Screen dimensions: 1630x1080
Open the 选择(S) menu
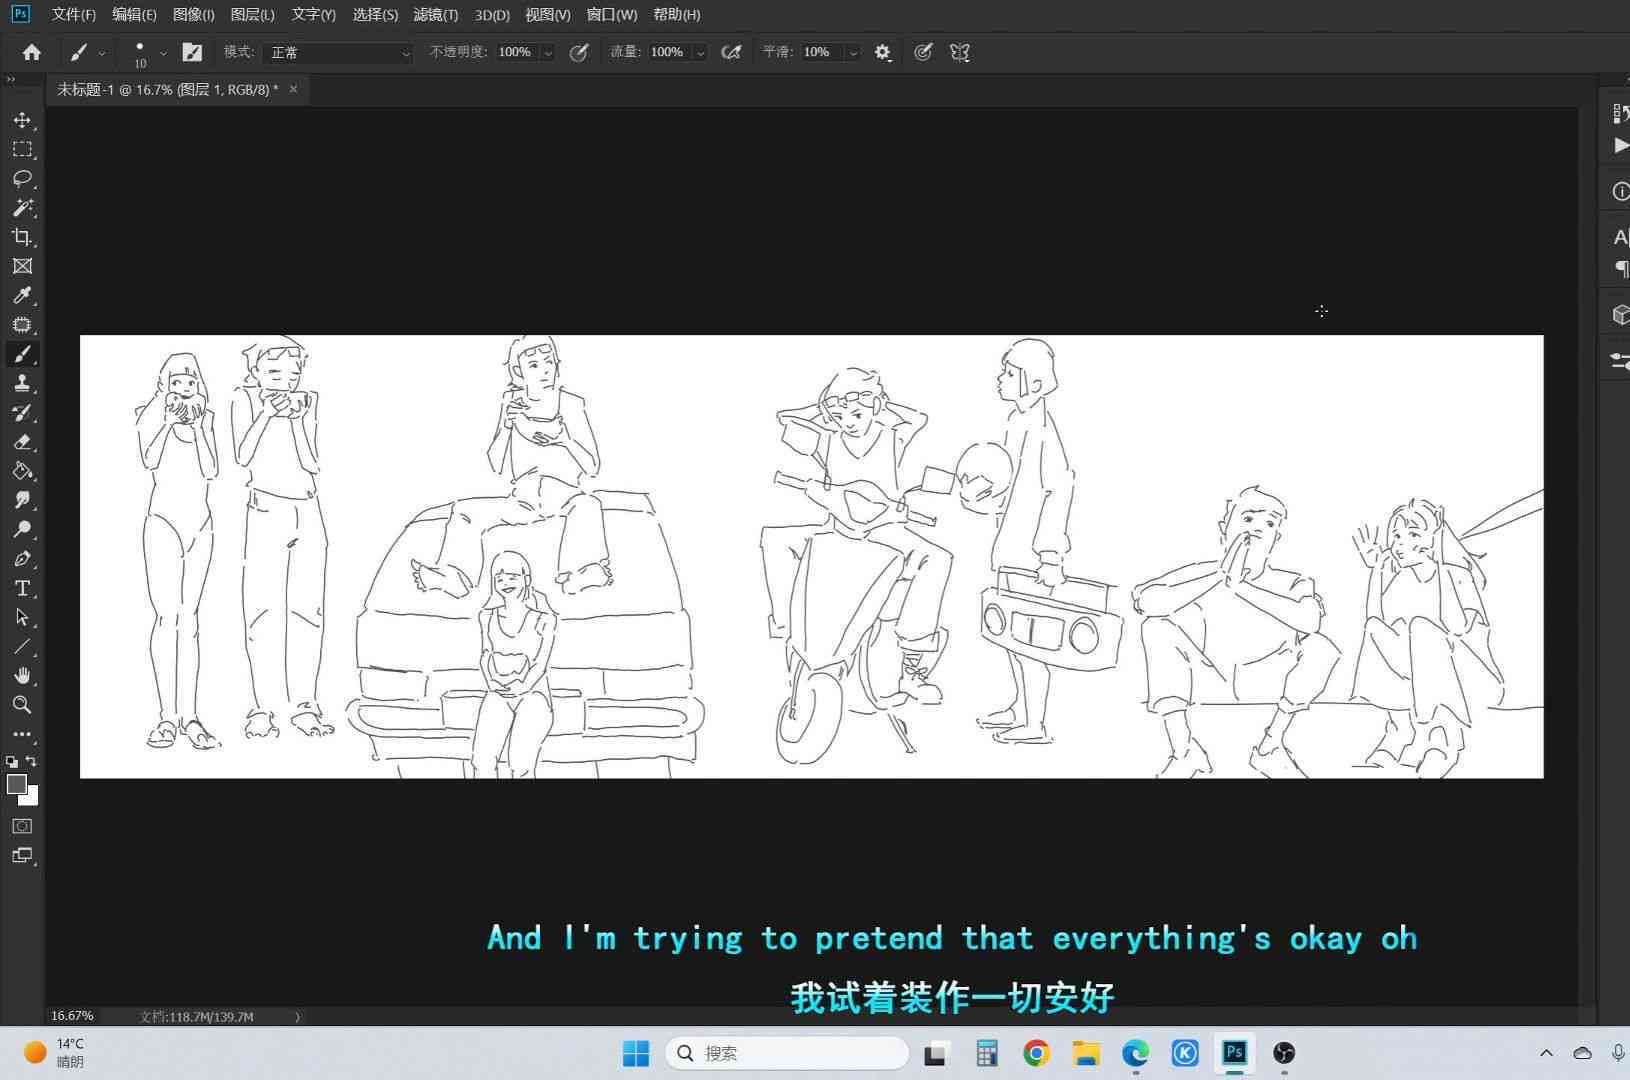[x=375, y=15]
